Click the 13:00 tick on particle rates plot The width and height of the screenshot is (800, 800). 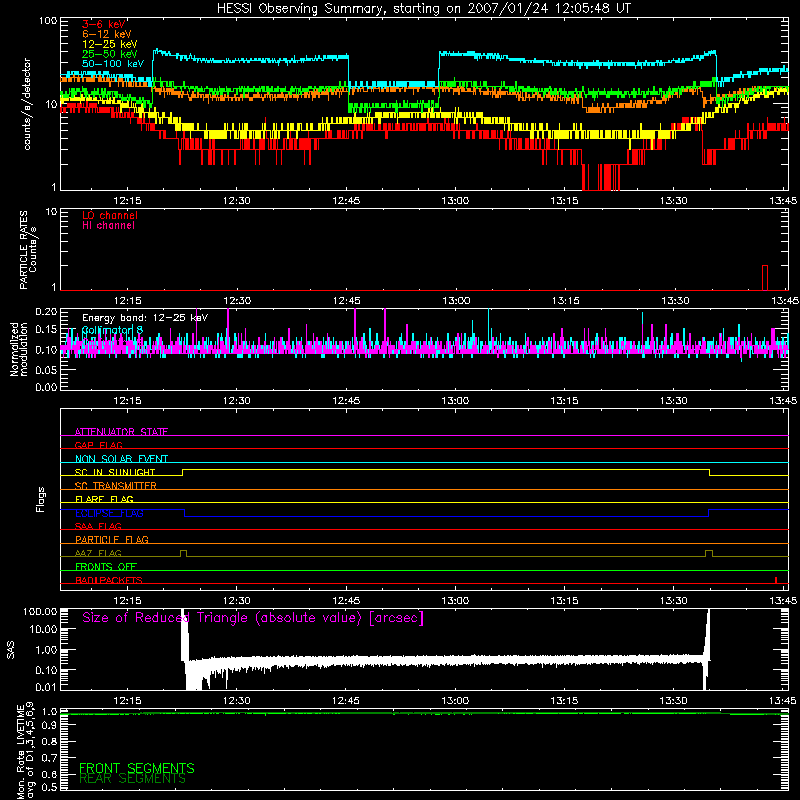coord(456,301)
